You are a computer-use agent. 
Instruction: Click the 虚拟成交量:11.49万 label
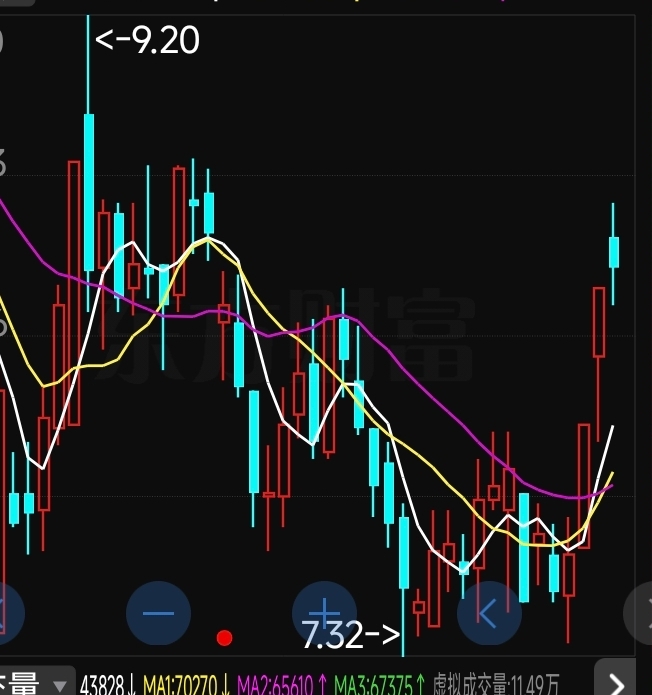pos(496,684)
